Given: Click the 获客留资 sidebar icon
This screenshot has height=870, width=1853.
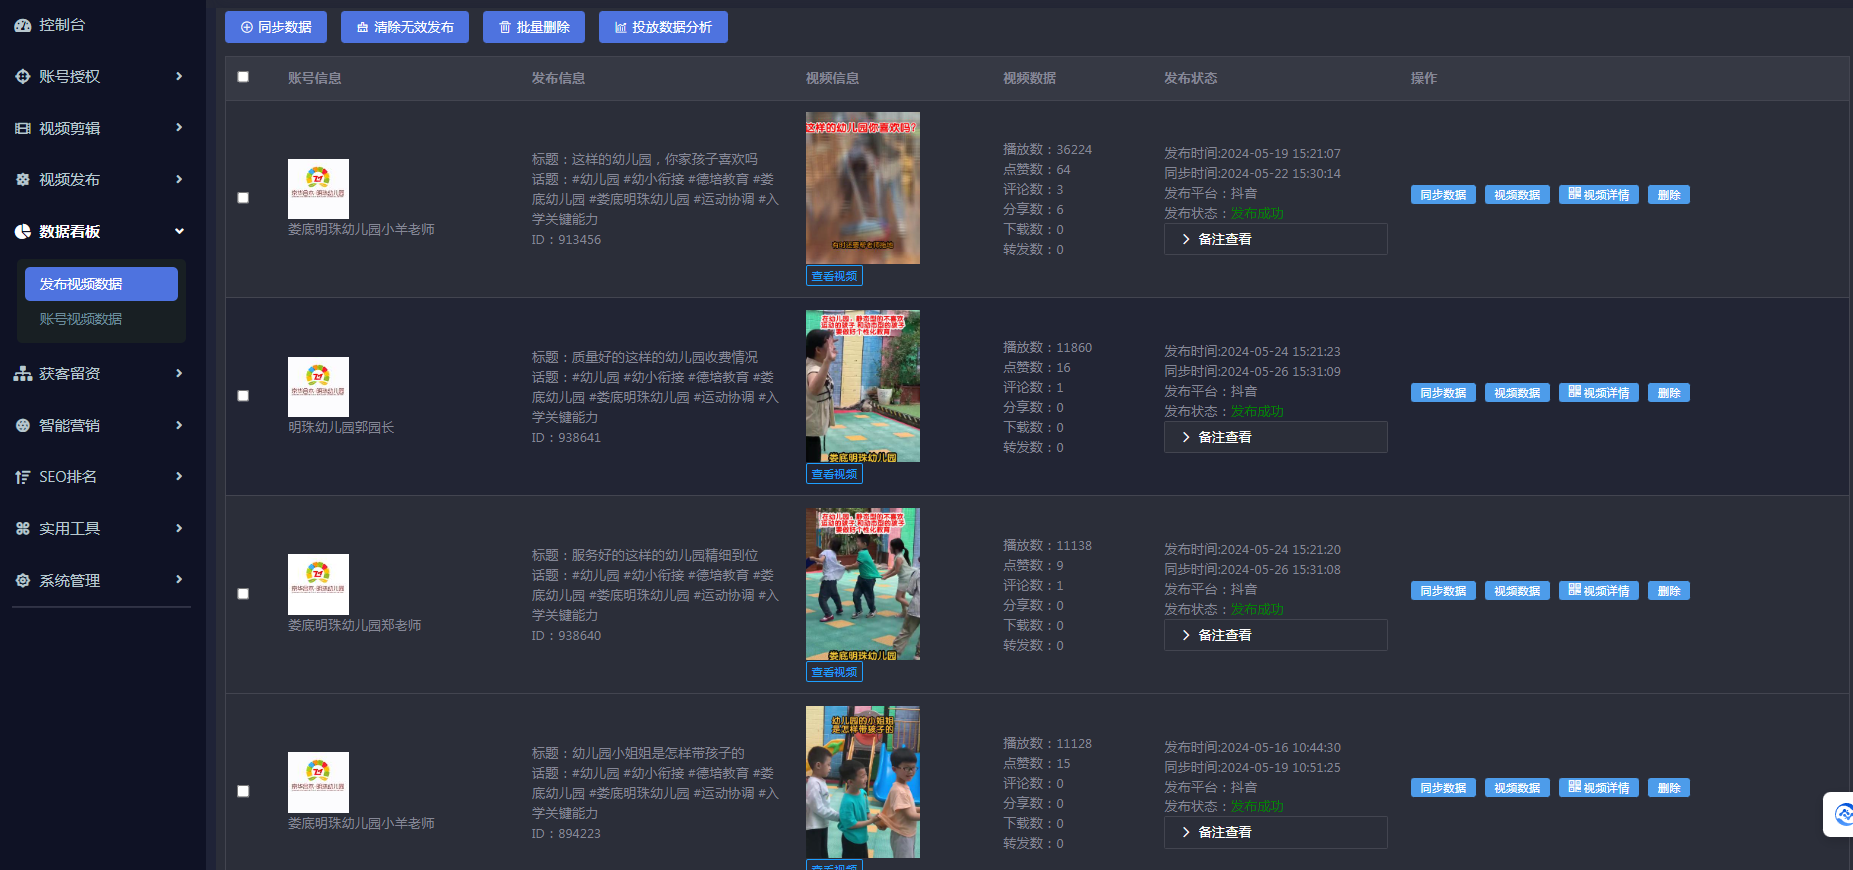Looking at the screenshot, I should [22, 374].
